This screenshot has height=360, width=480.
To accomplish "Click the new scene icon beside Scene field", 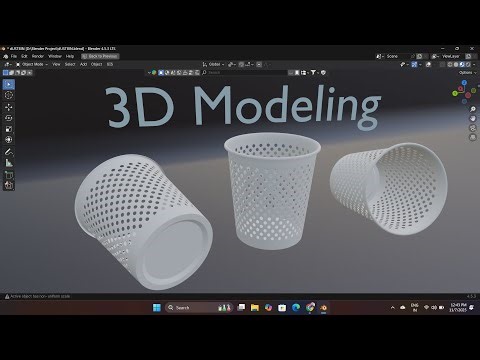I will 419,56.
